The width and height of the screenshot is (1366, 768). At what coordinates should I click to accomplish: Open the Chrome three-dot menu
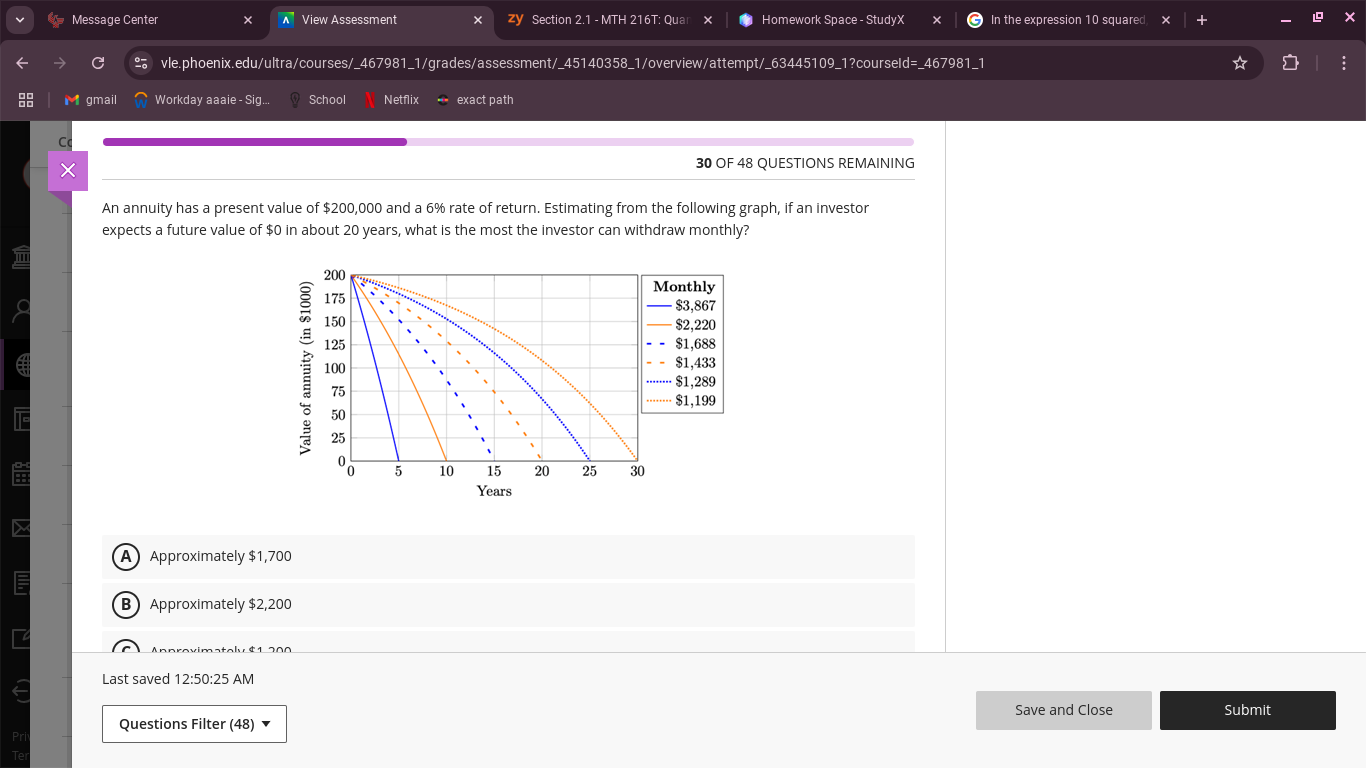tap(1346, 63)
